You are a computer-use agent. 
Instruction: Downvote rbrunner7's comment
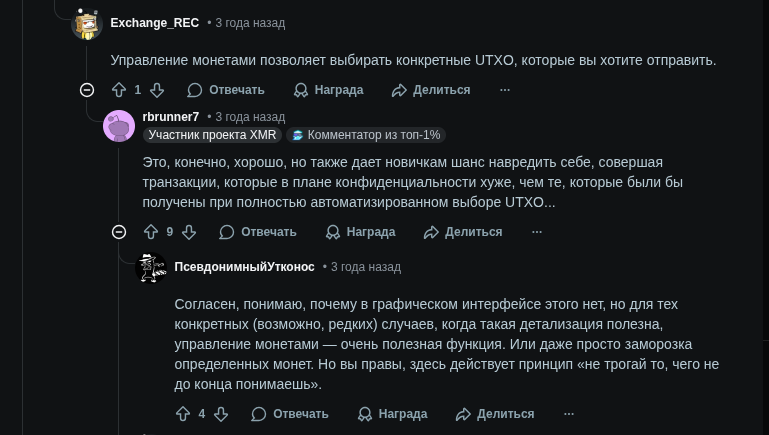pyautogui.click(x=189, y=232)
